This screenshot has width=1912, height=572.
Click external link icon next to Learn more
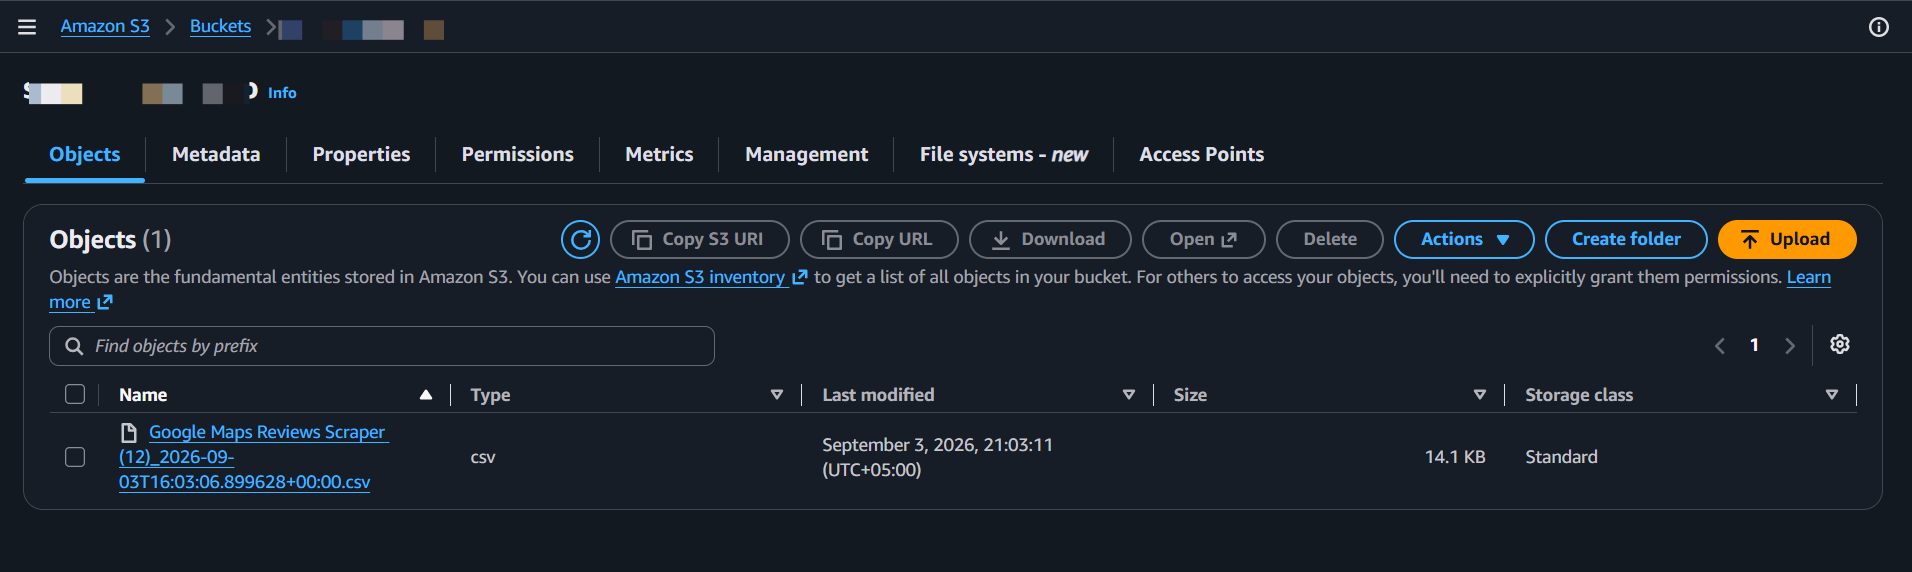[105, 302]
